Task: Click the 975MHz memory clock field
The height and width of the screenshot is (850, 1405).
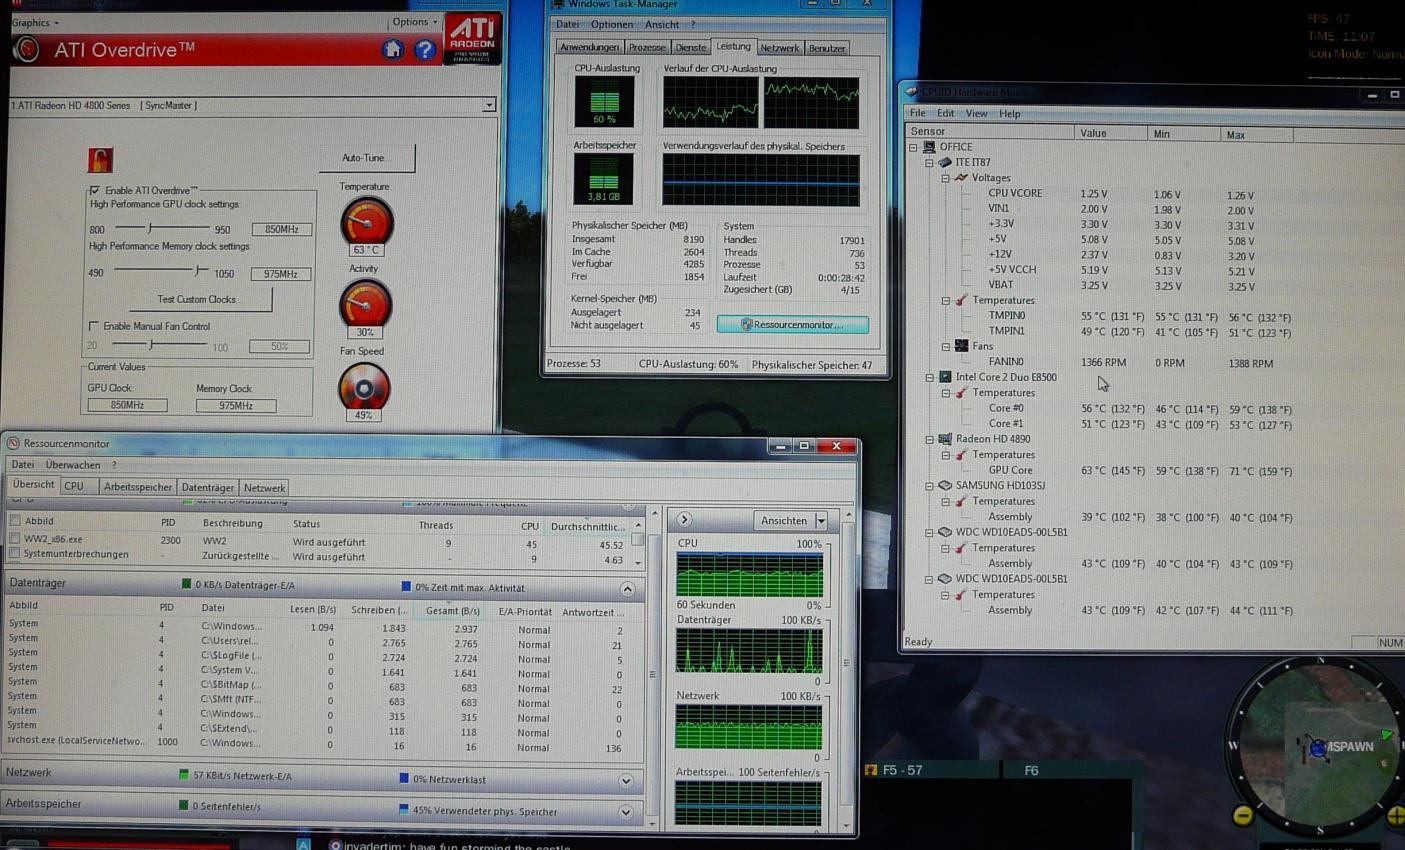Action: click(281, 273)
